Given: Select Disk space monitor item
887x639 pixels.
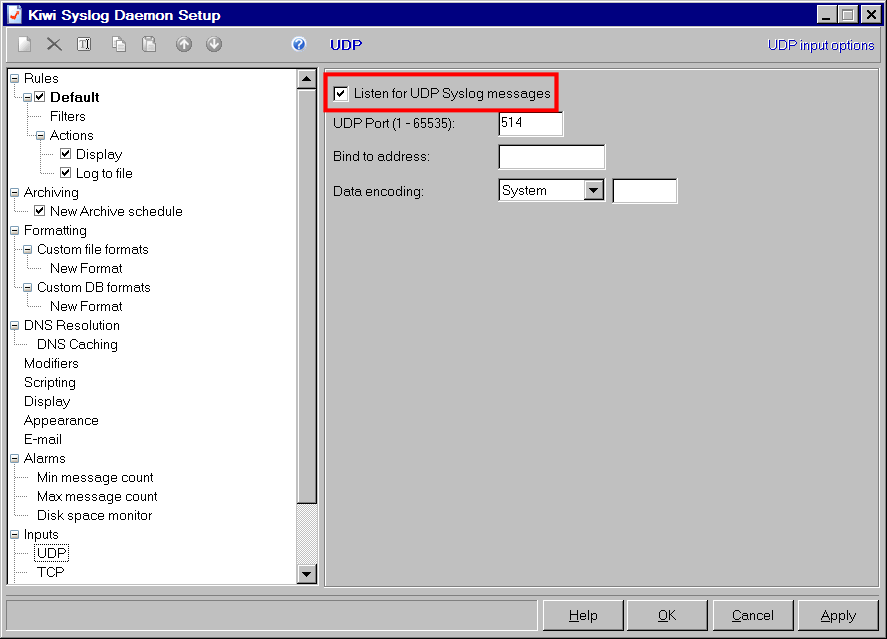Looking at the screenshot, I should click(x=94, y=515).
